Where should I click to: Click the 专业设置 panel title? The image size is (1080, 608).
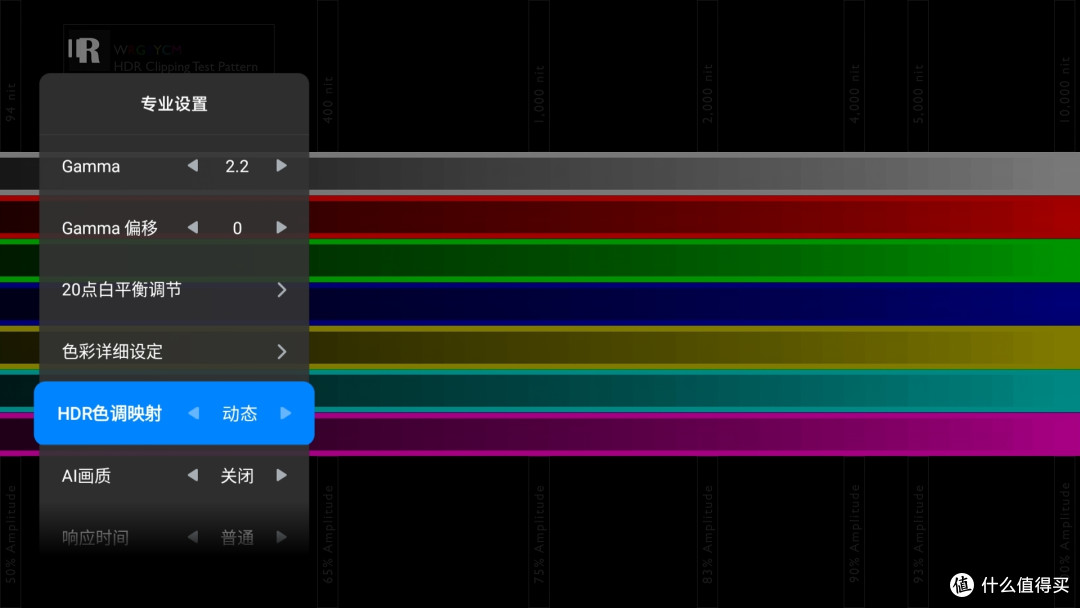point(174,104)
